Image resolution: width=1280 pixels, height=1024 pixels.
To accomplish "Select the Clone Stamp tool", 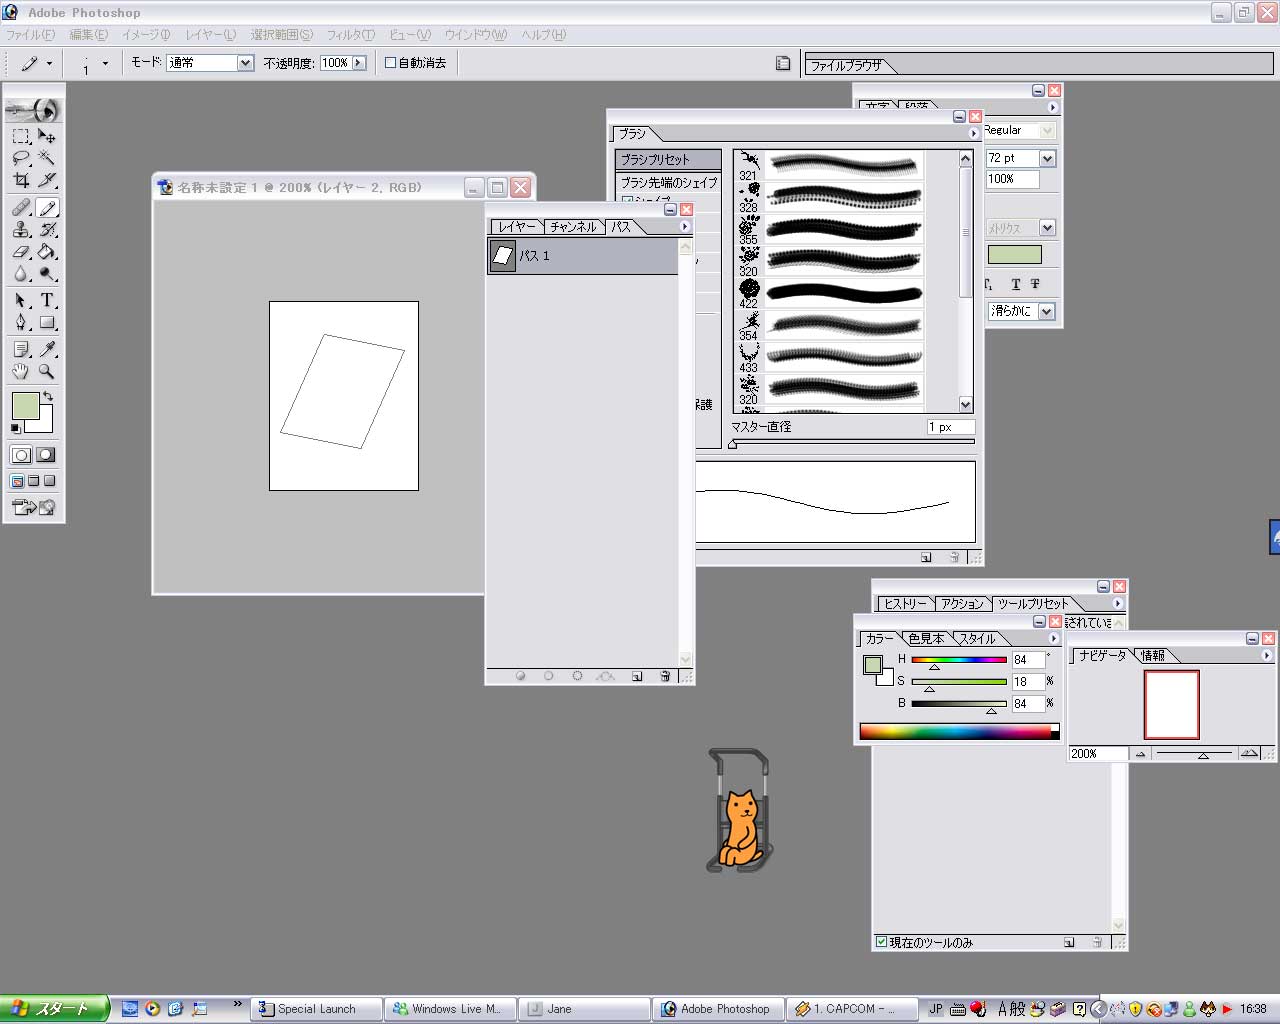I will click(21, 229).
